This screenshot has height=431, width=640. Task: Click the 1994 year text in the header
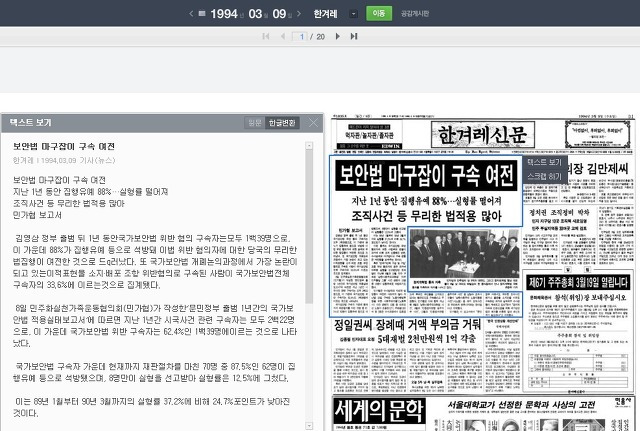point(224,14)
